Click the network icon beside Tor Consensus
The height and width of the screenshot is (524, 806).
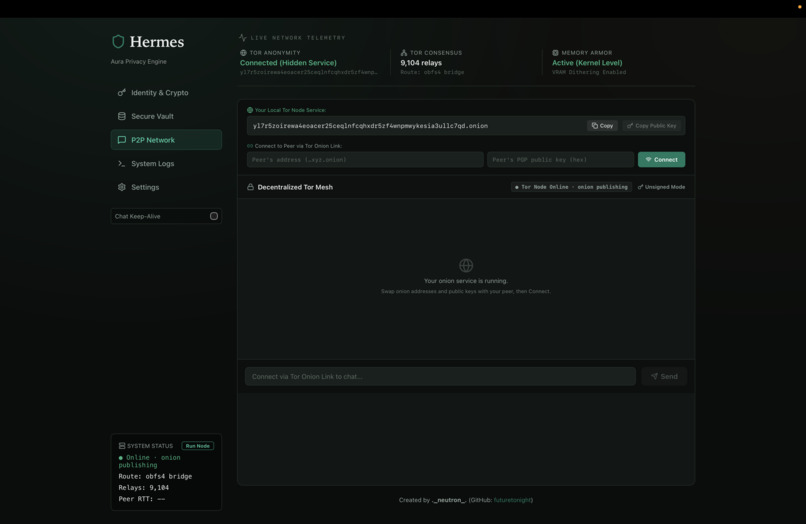(404, 53)
